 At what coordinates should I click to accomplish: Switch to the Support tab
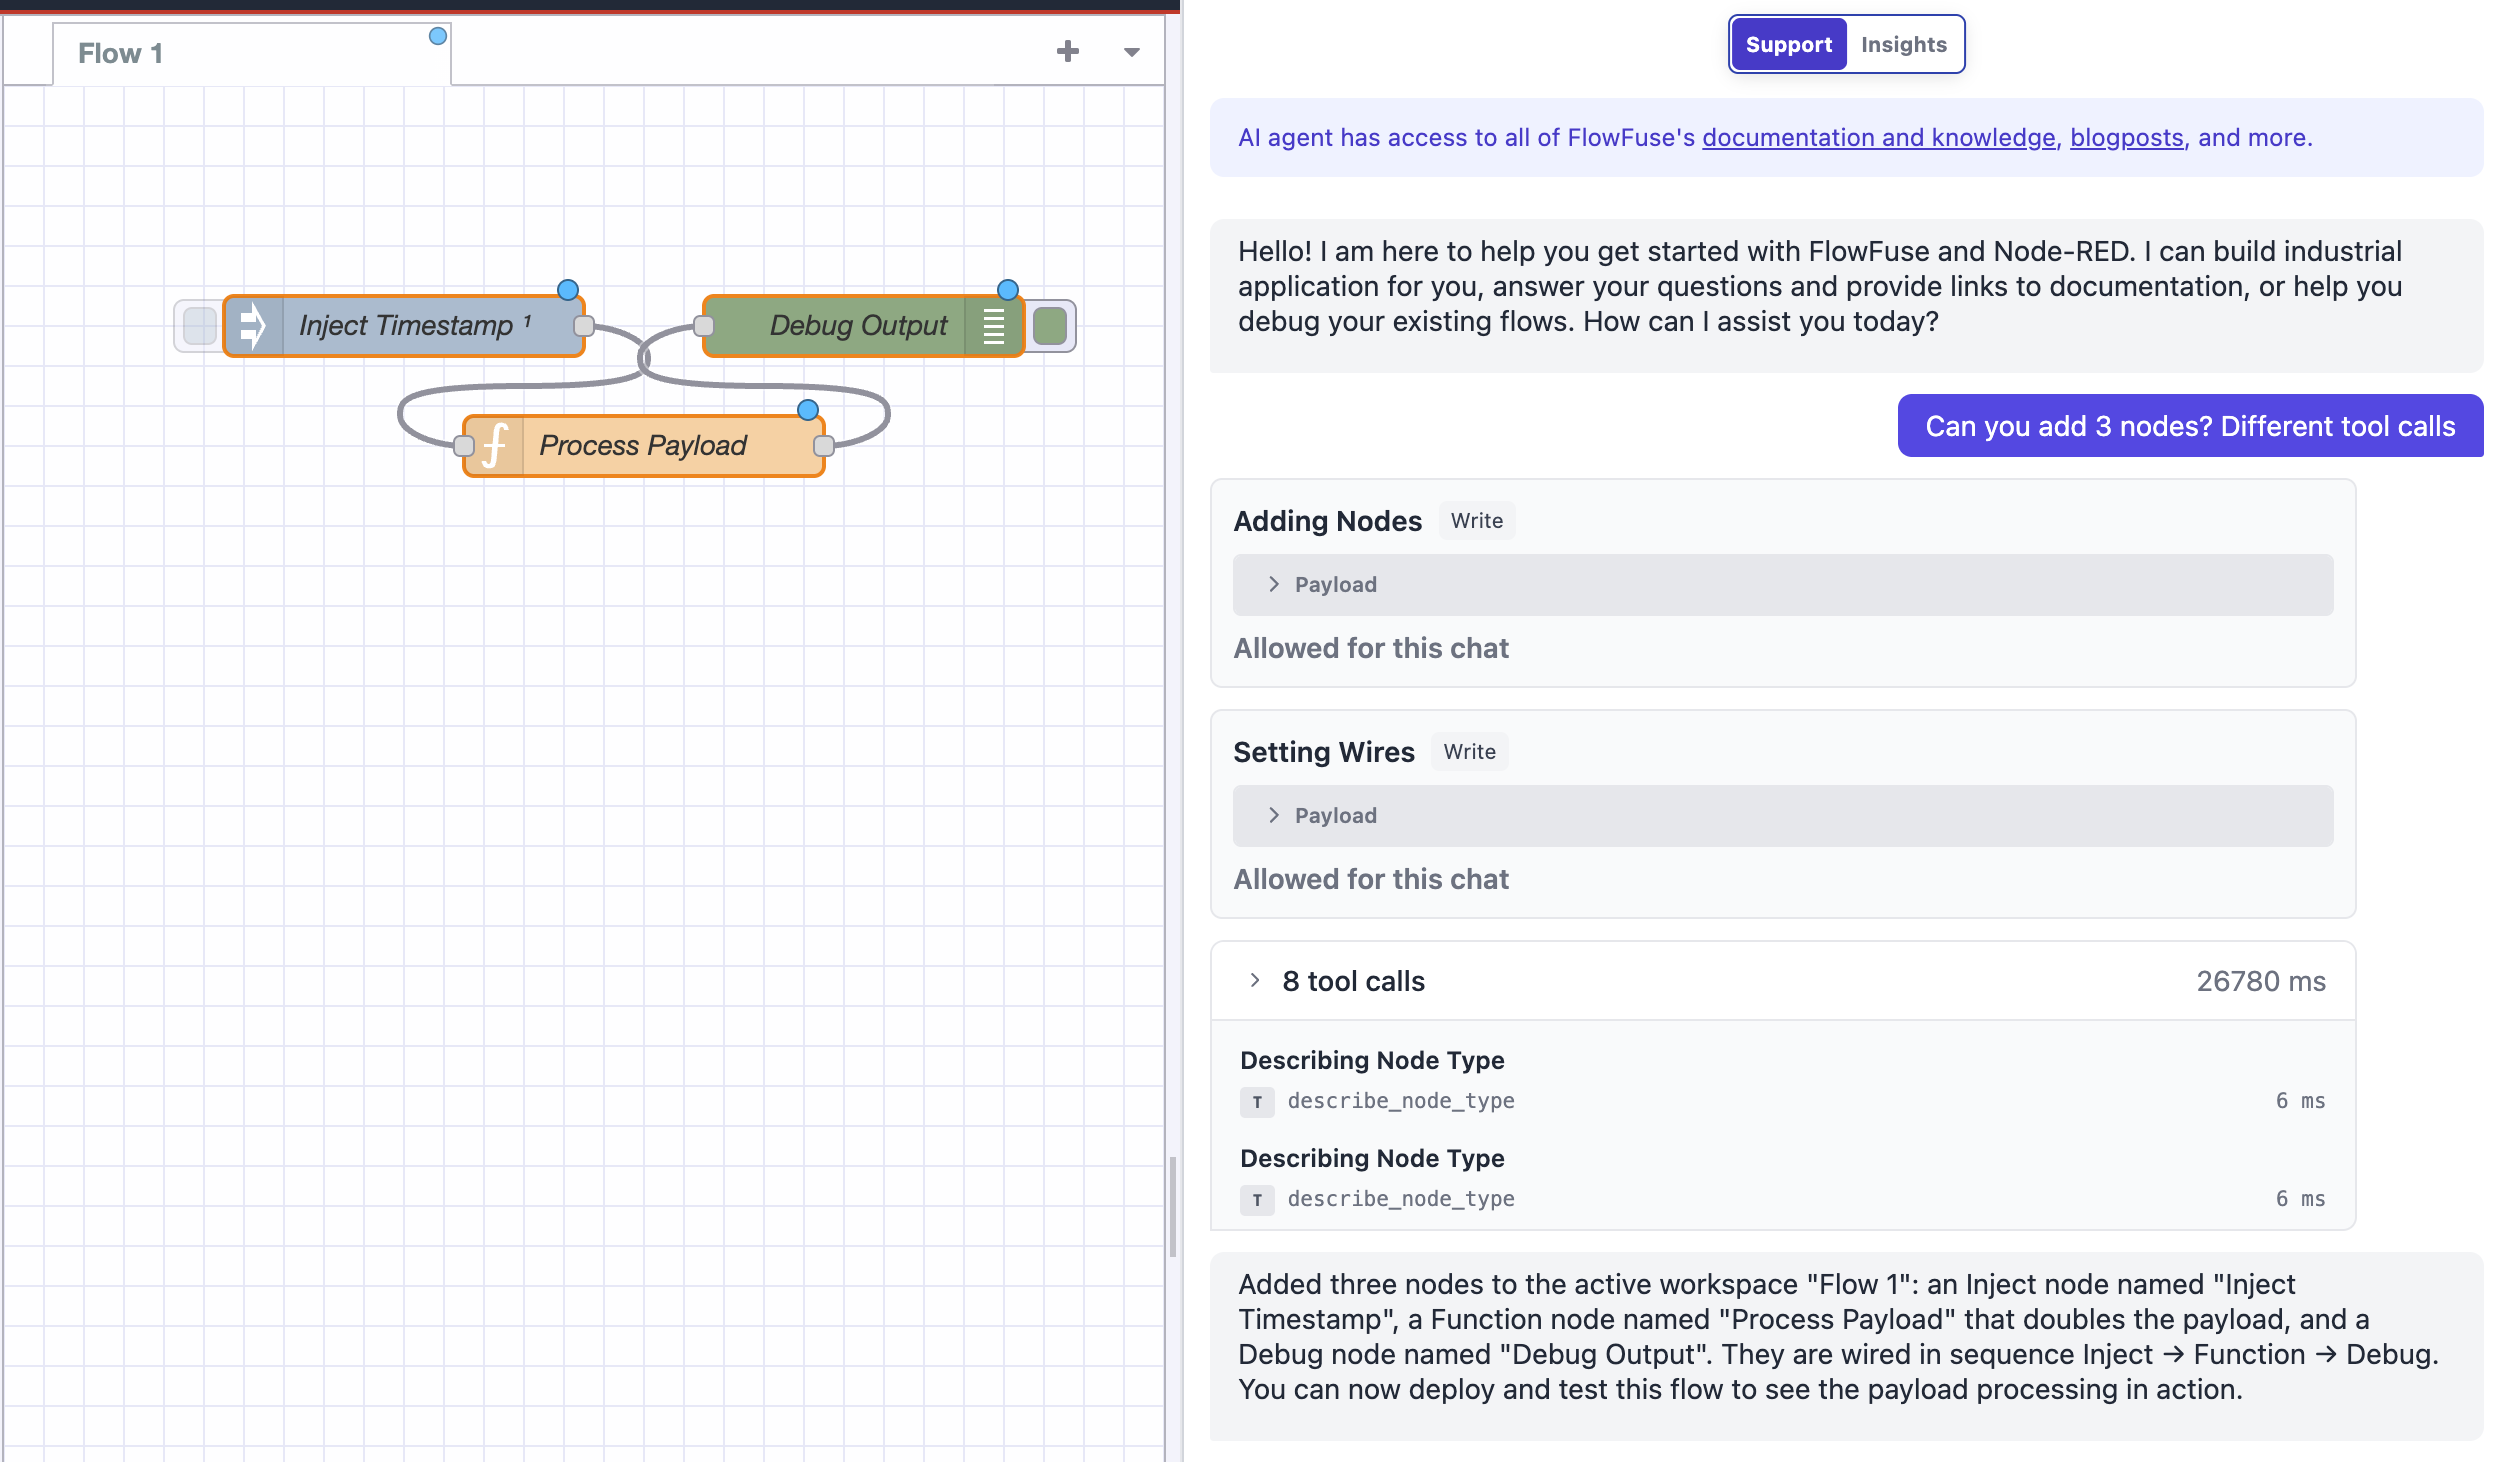coord(1789,45)
